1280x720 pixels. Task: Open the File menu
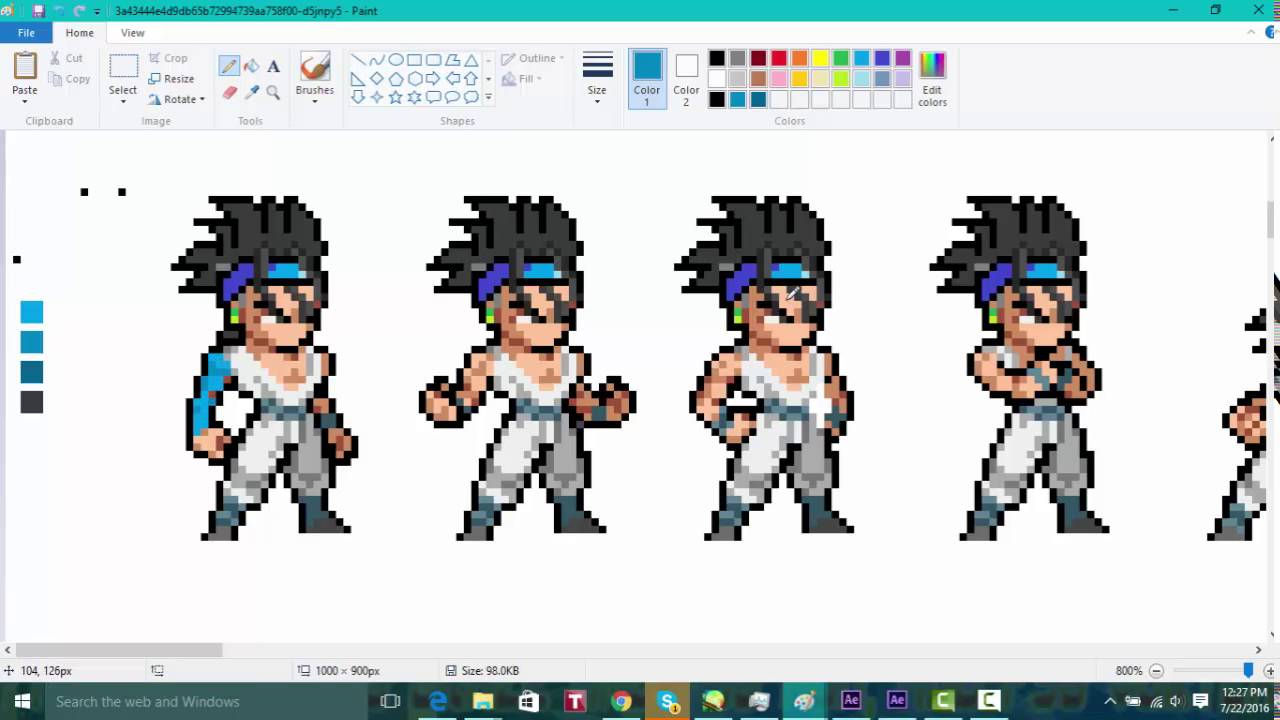point(26,33)
